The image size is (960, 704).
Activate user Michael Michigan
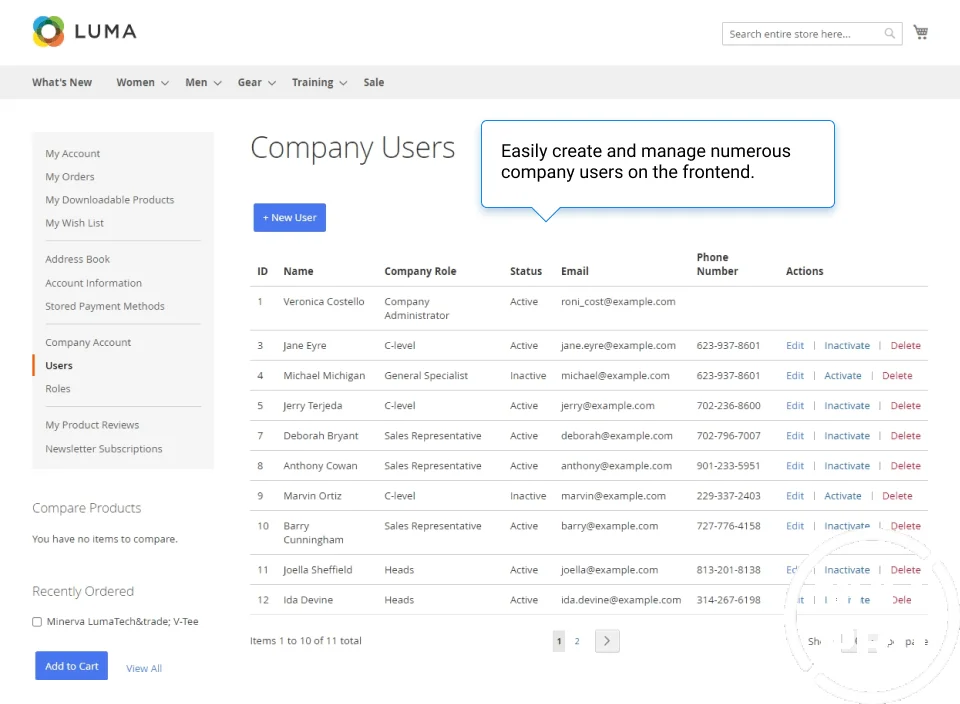842,376
